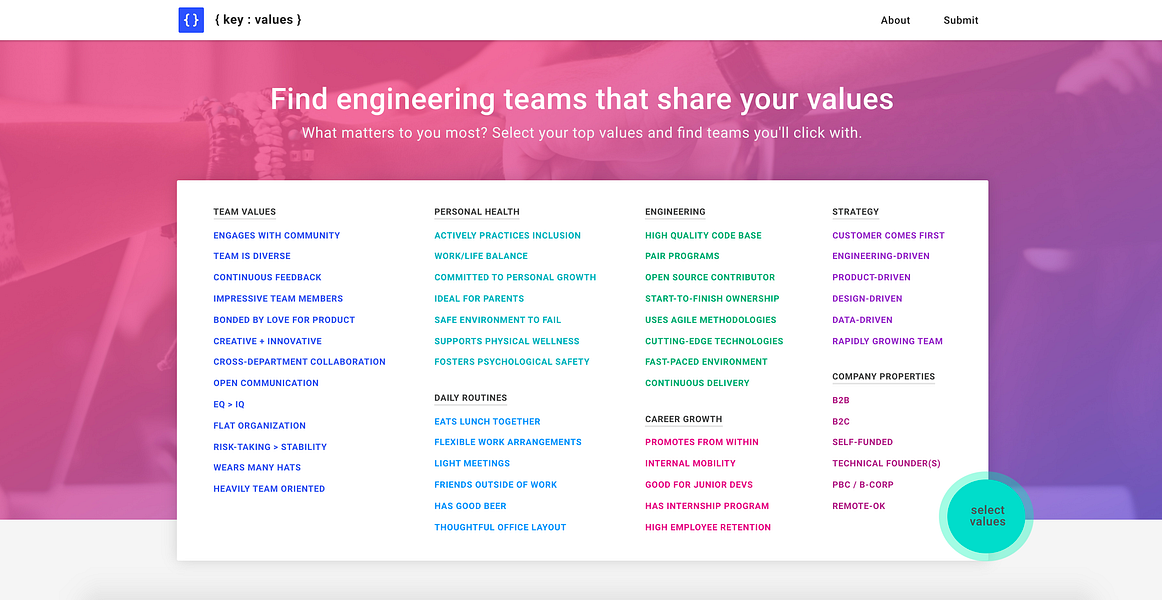Select the Customer Comes First value
The image size is (1162, 600).
click(x=888, y=235)
